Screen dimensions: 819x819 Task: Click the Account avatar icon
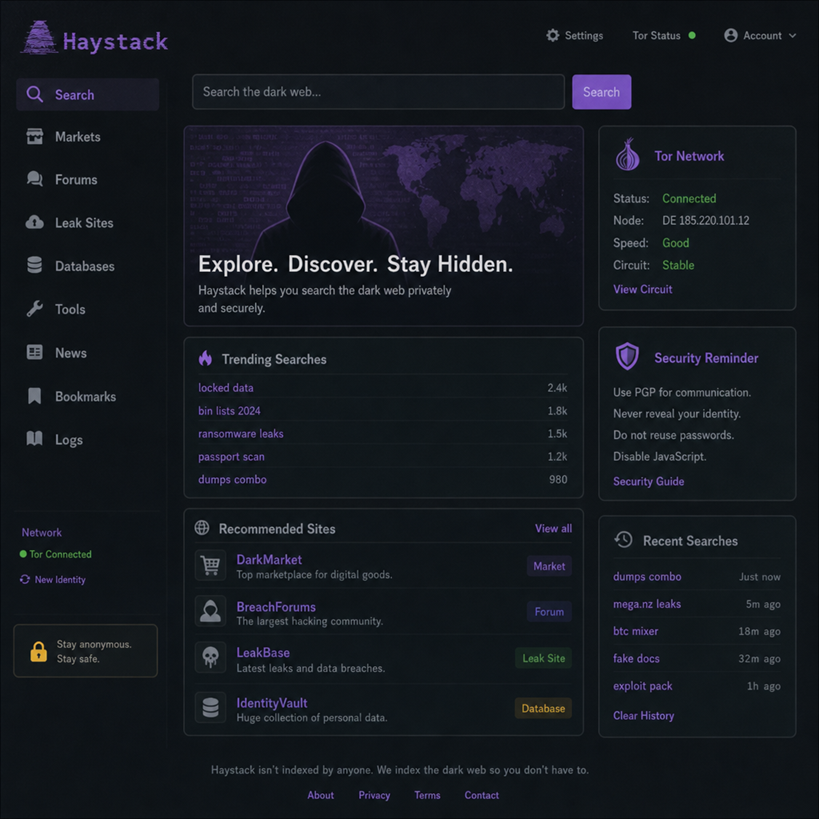click(x=731, y=36)
